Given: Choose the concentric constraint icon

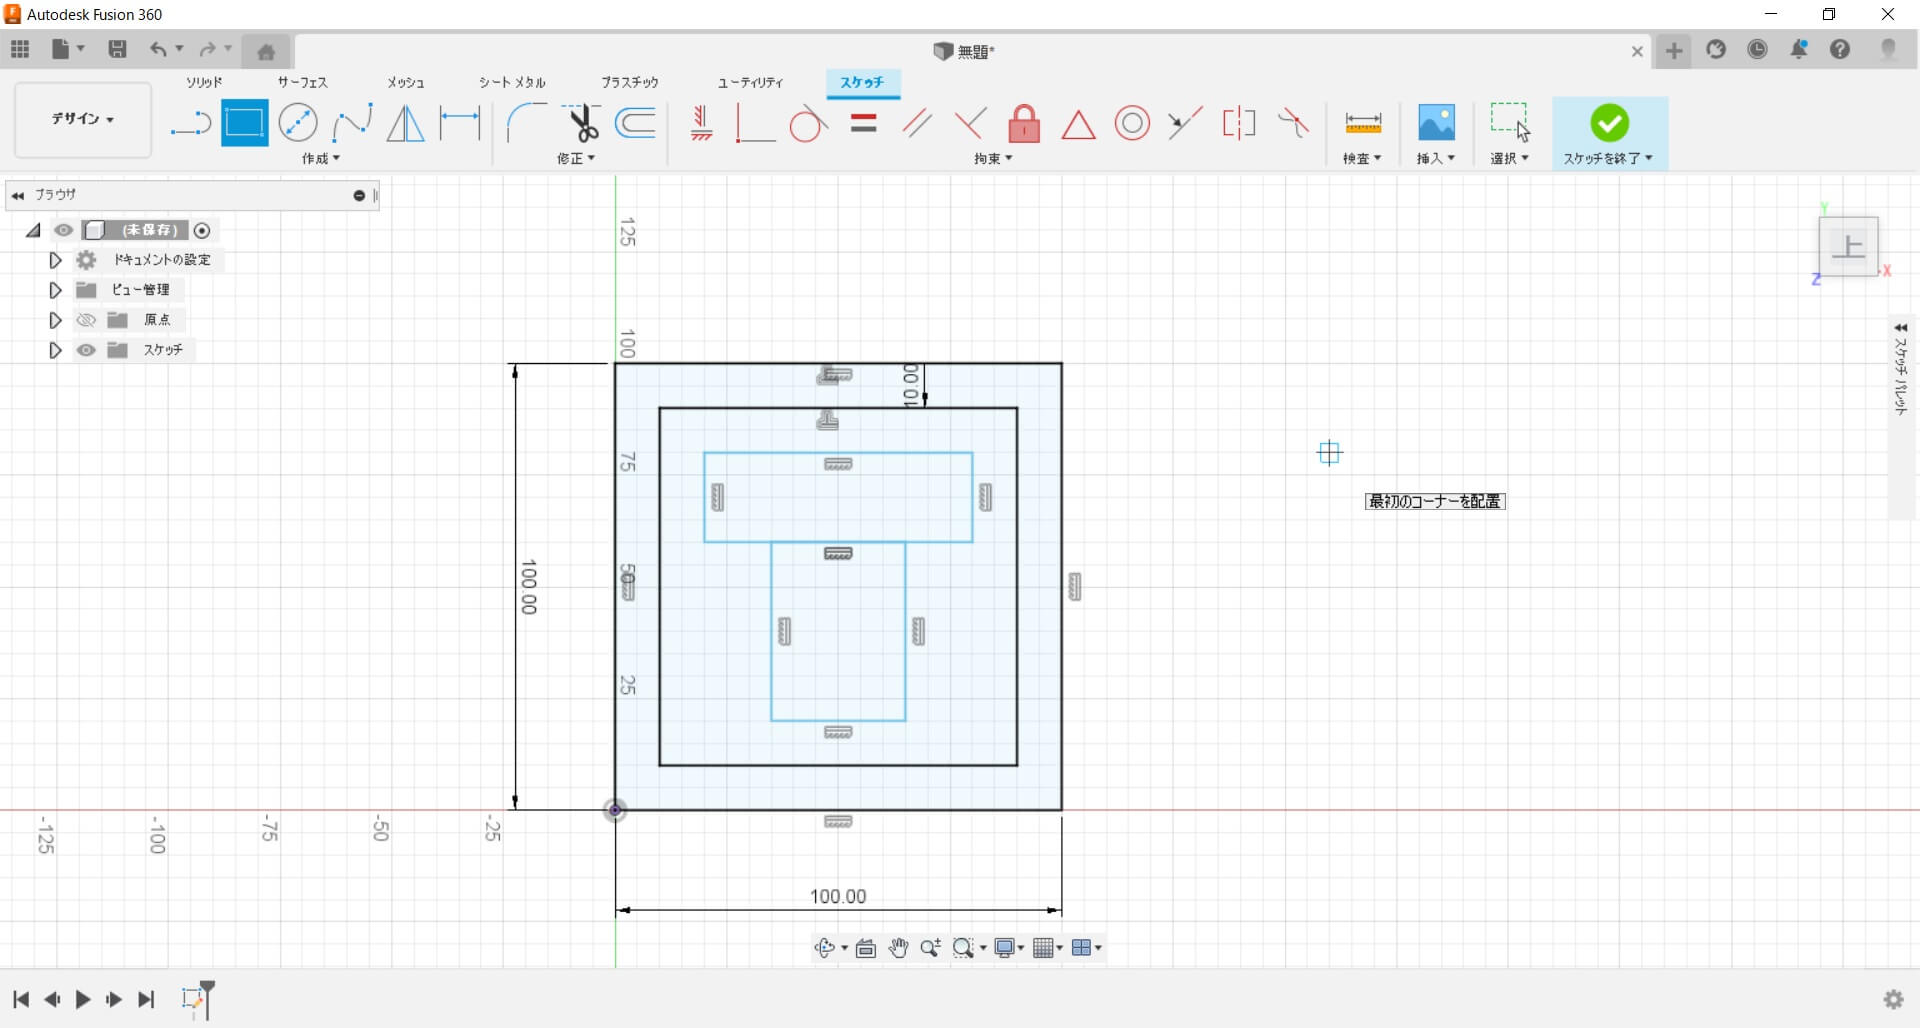Looking at the screenshot, I should coord(1132,124).
